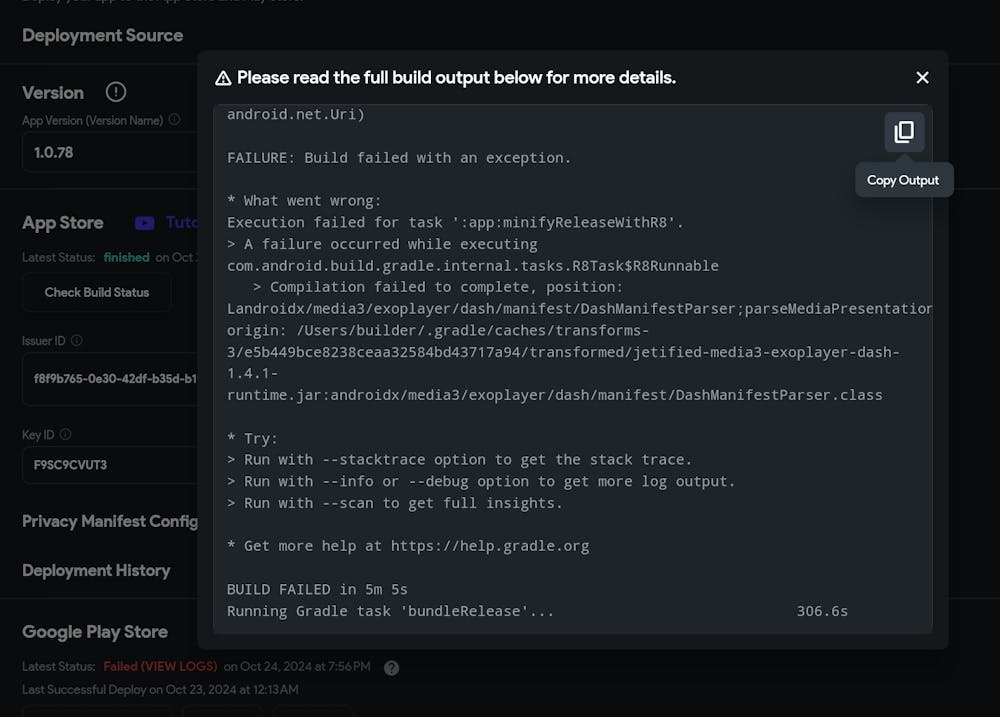Viewport: 1000px width, 717px height.
Task: Click info icon next to App Version label
Action: pyautogui.click(x=174, y=120)
